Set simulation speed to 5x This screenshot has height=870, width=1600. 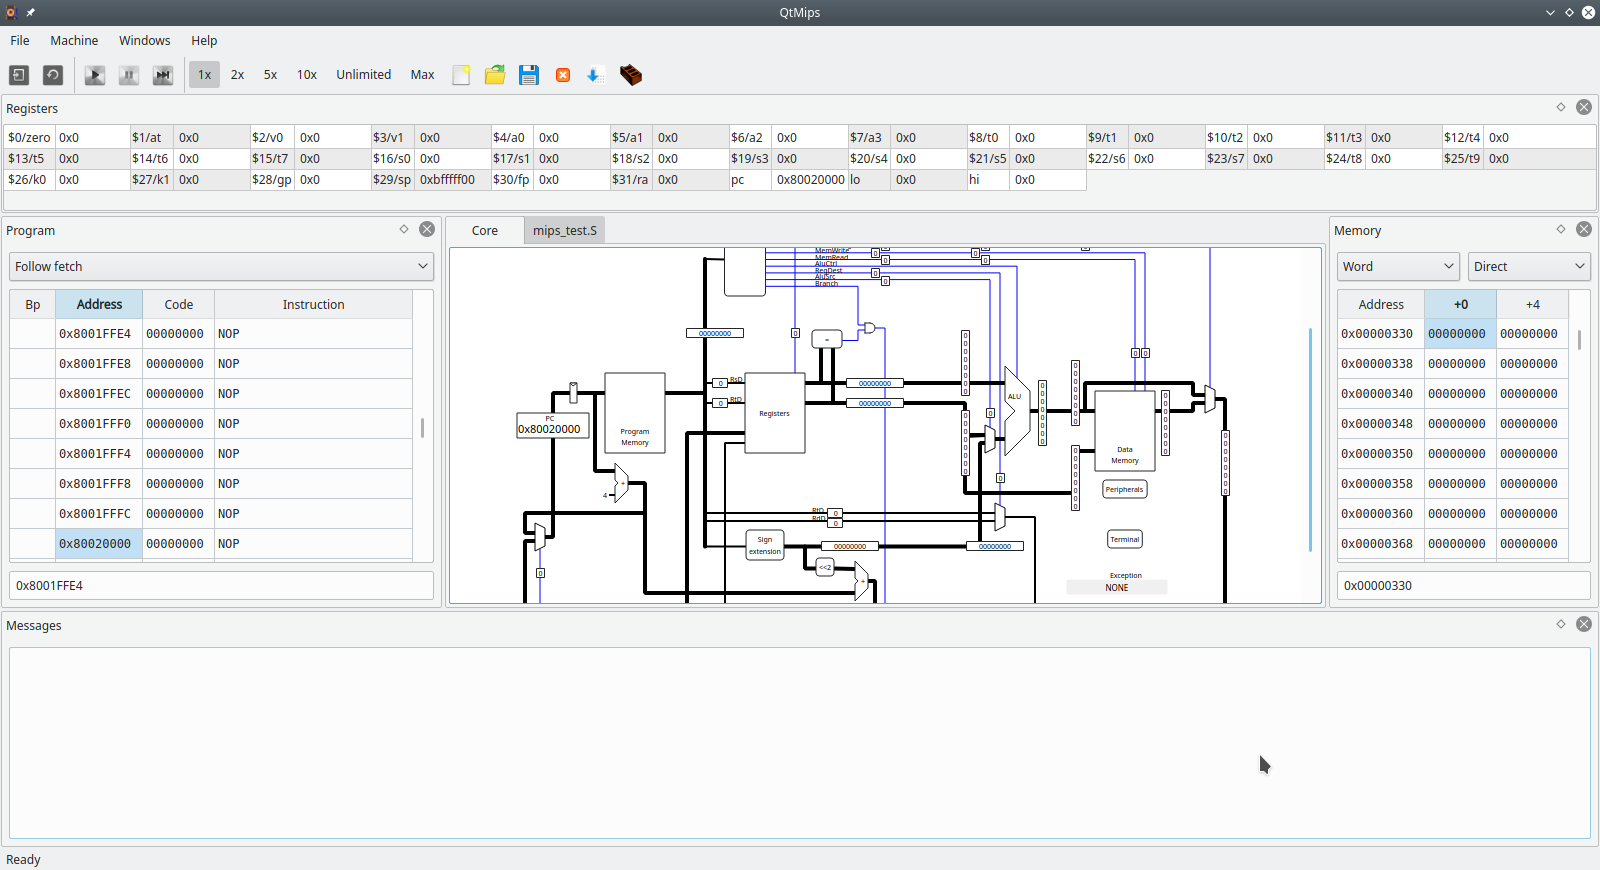(x=270, y=75)
